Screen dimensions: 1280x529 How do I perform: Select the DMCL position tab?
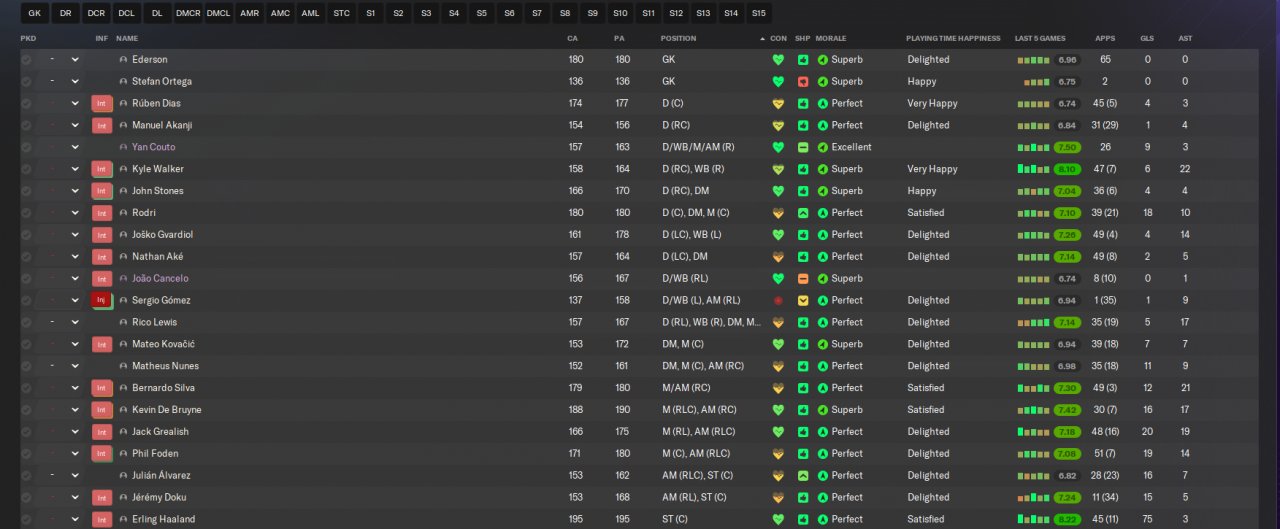coord(218,13)
